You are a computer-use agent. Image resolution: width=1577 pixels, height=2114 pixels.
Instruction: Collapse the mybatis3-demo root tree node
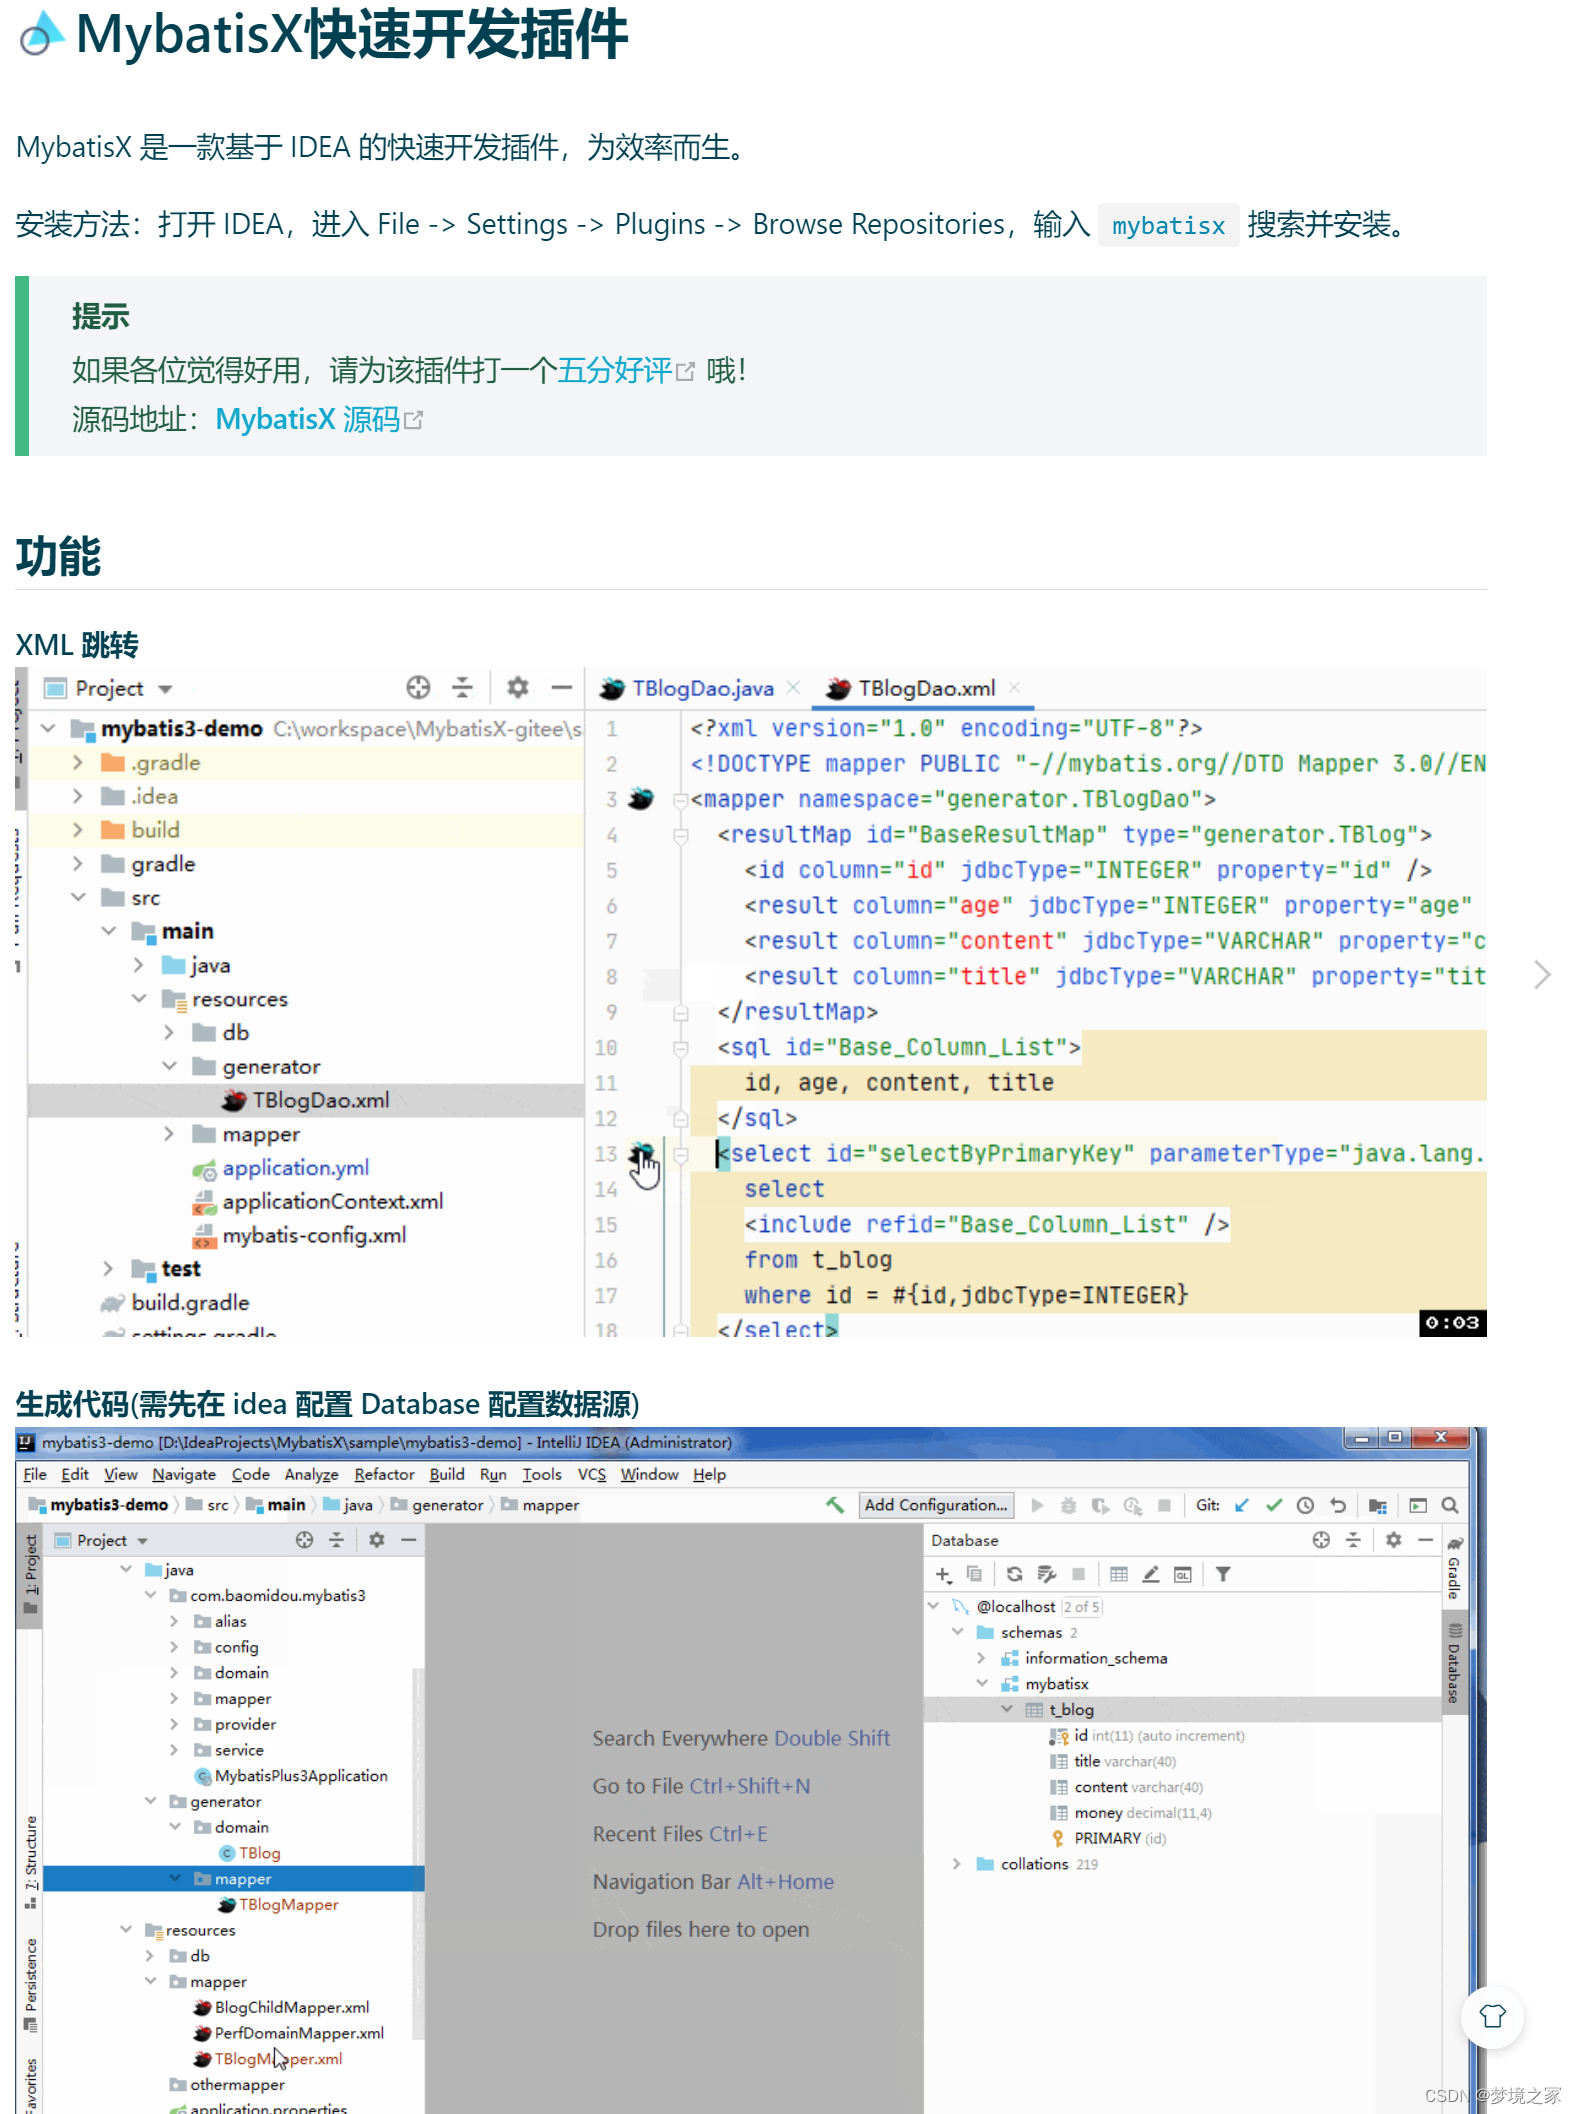tap(48, 729)
